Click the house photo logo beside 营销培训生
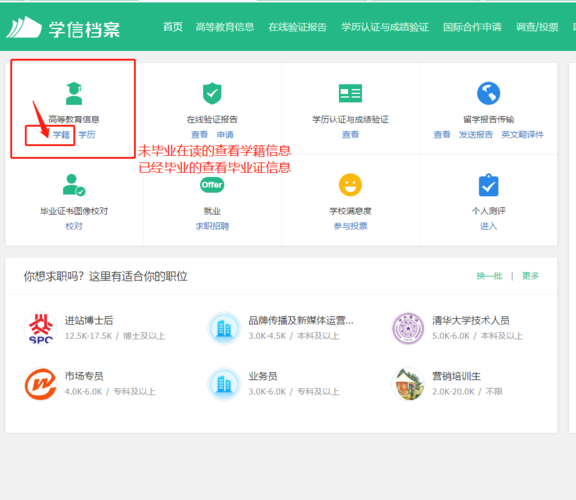The width and height of the screenshot is (576, 500). coord(408,384)
